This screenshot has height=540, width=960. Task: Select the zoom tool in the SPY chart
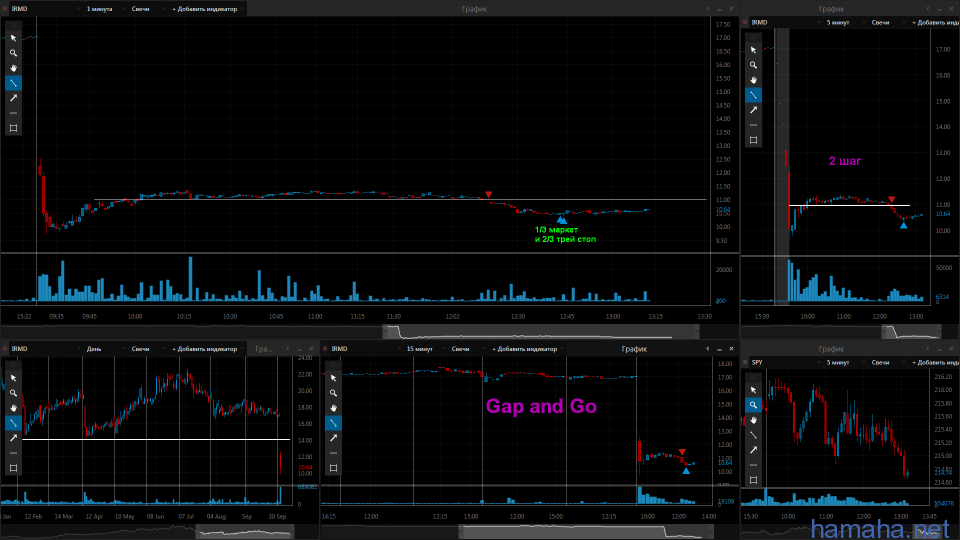point(754,405)
